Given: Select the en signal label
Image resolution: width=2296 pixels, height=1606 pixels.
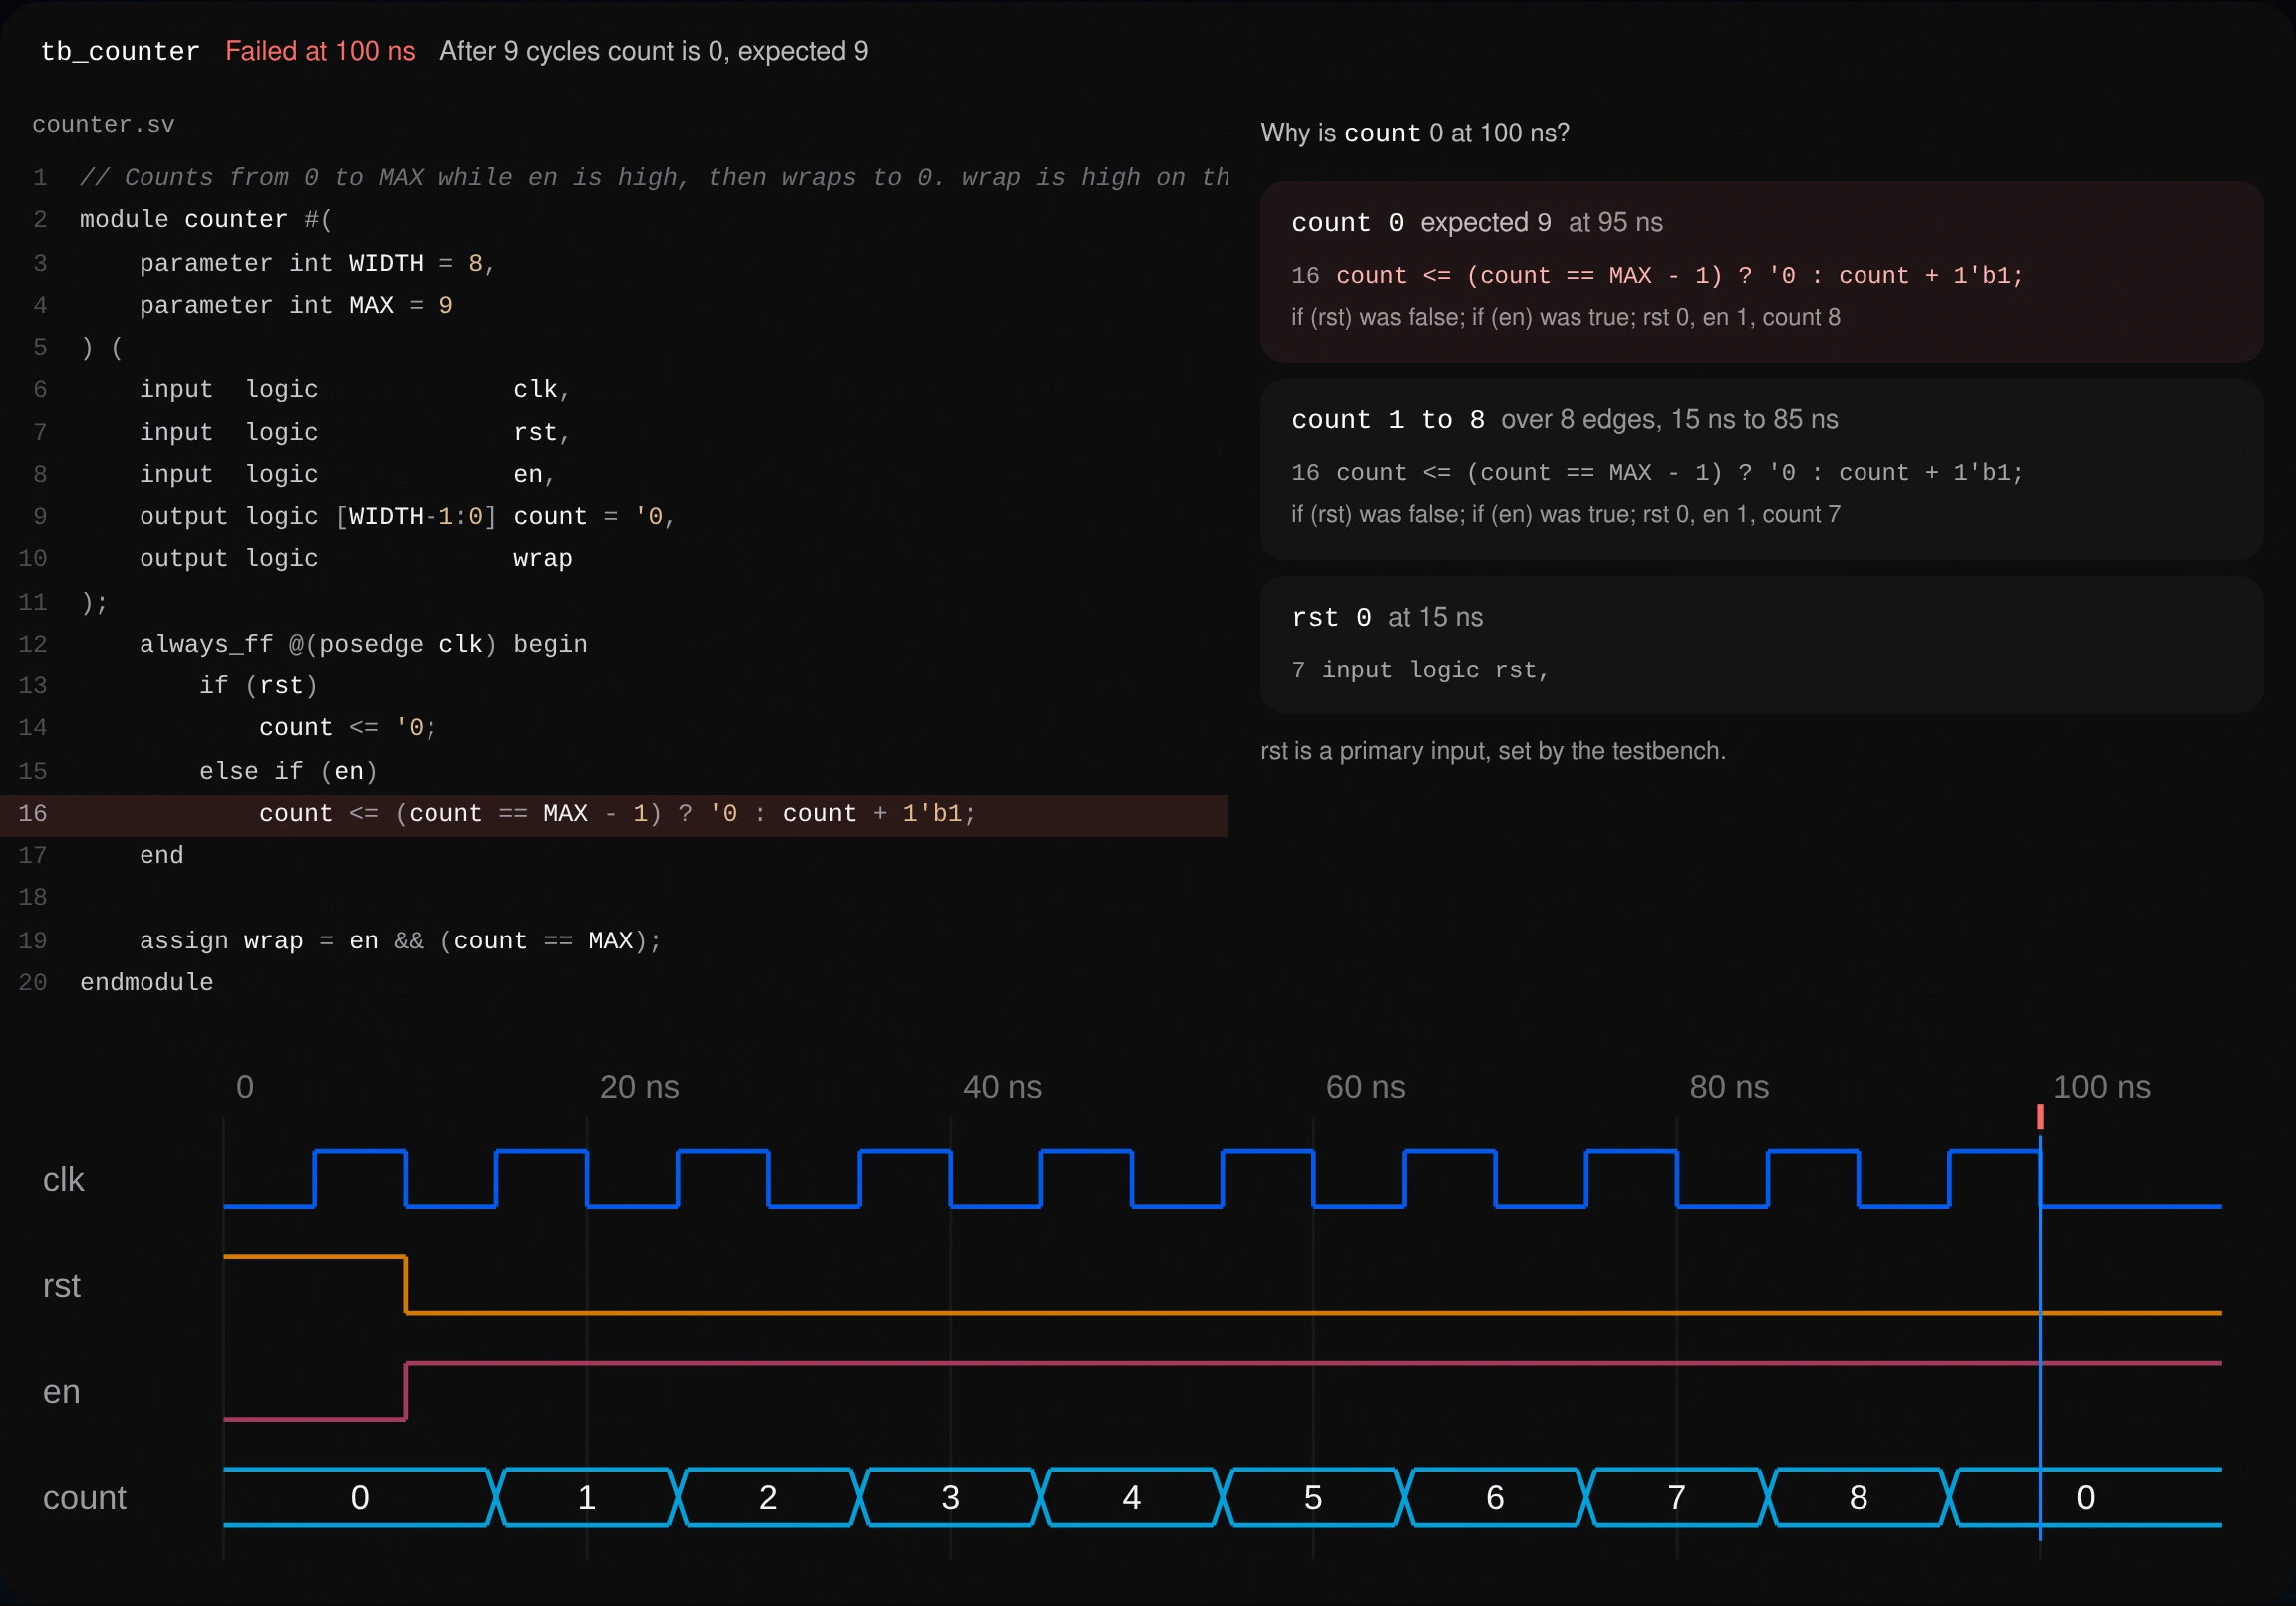Looking at the screenshot, I should click(x=61, y=1392).
